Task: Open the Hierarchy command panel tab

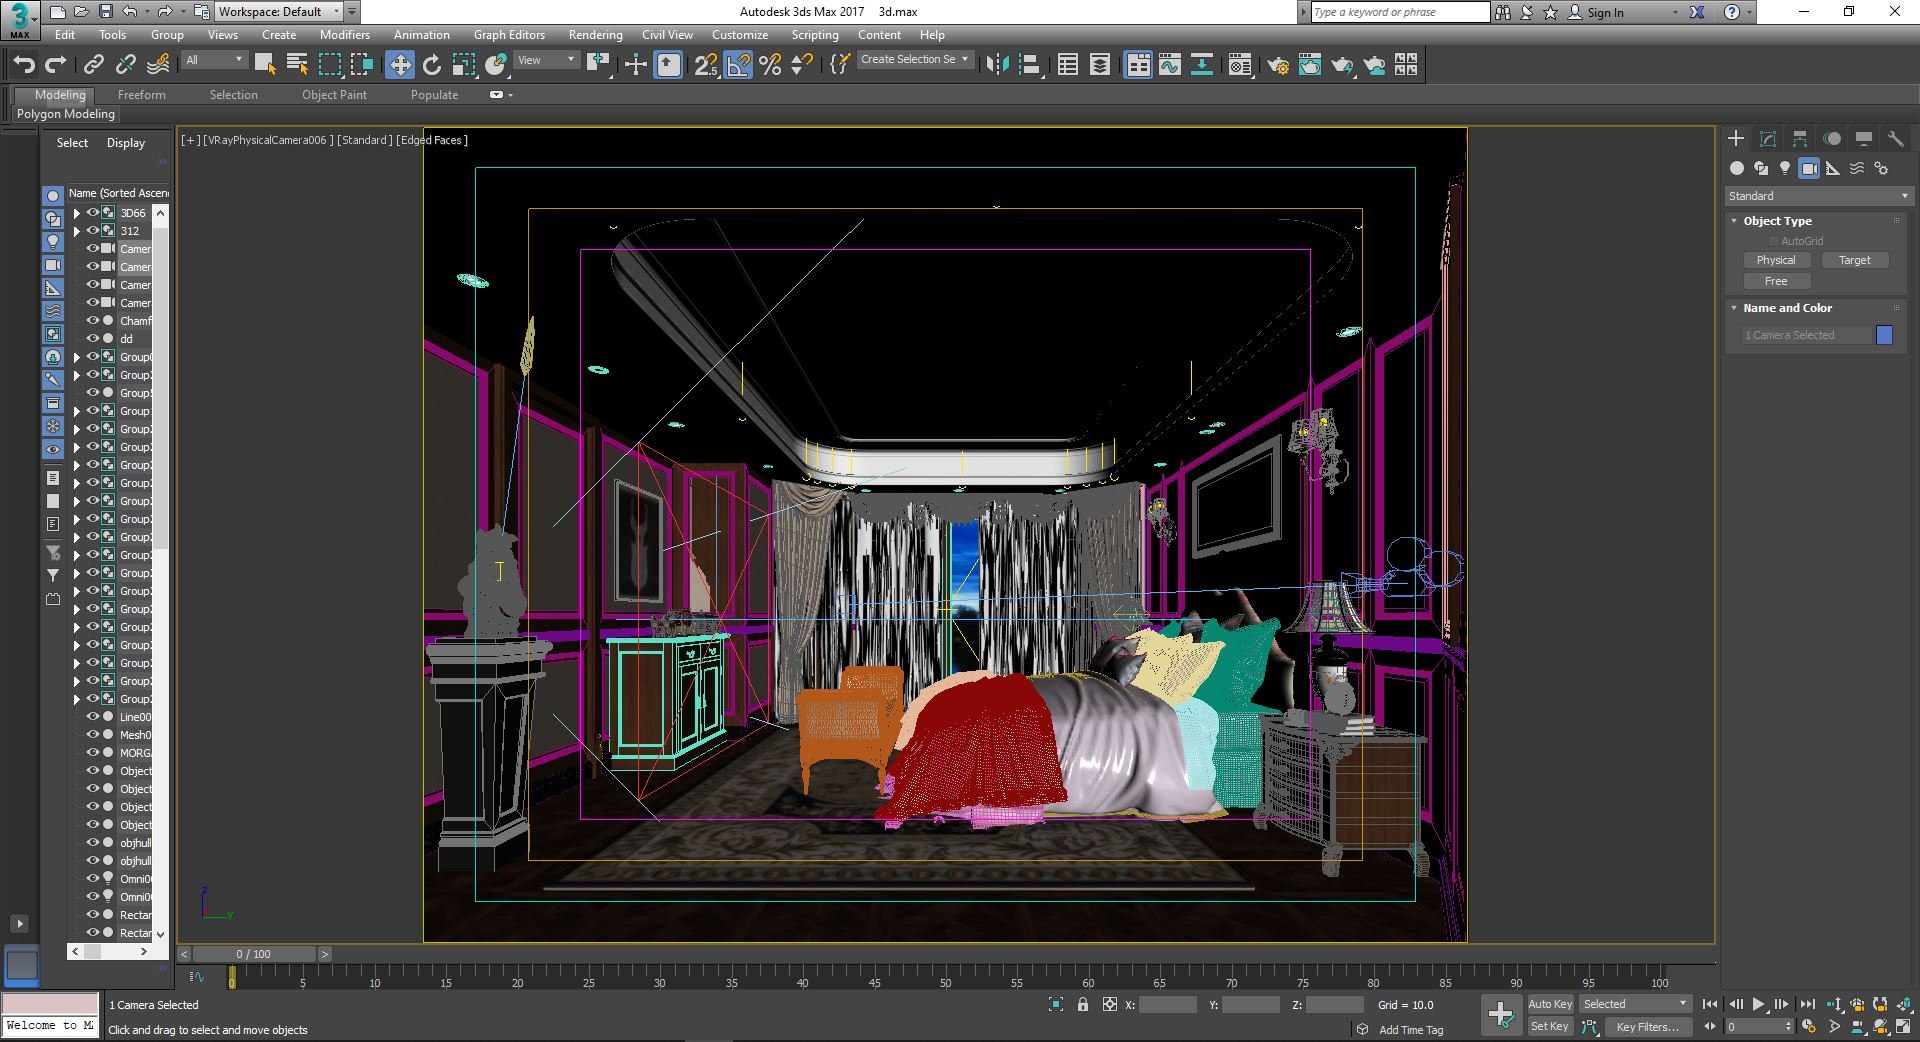Action: point(1800,138)
